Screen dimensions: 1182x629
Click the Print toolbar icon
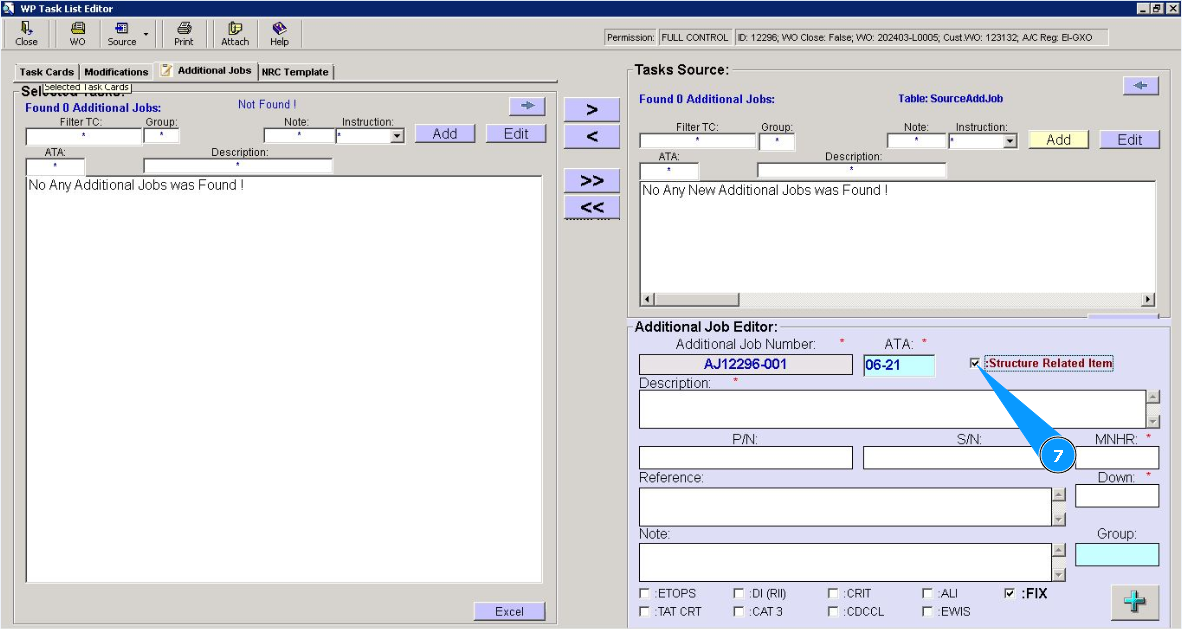click(x=184, y=34)
